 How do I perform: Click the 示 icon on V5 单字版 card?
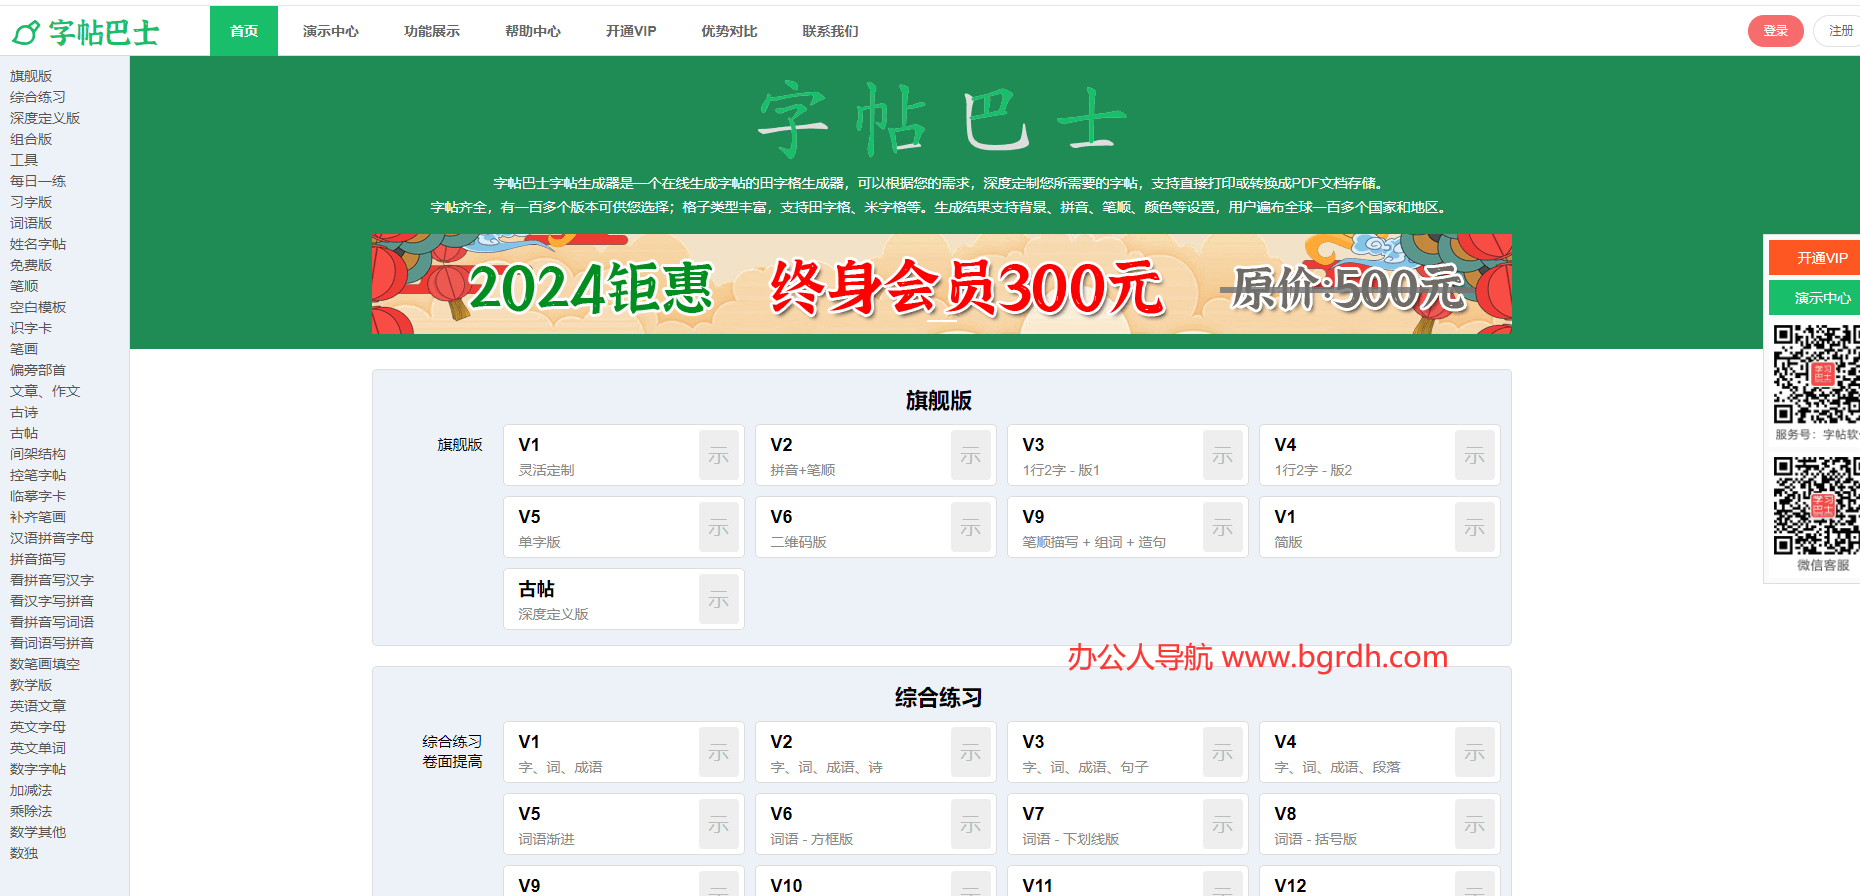tap(718, 528)
